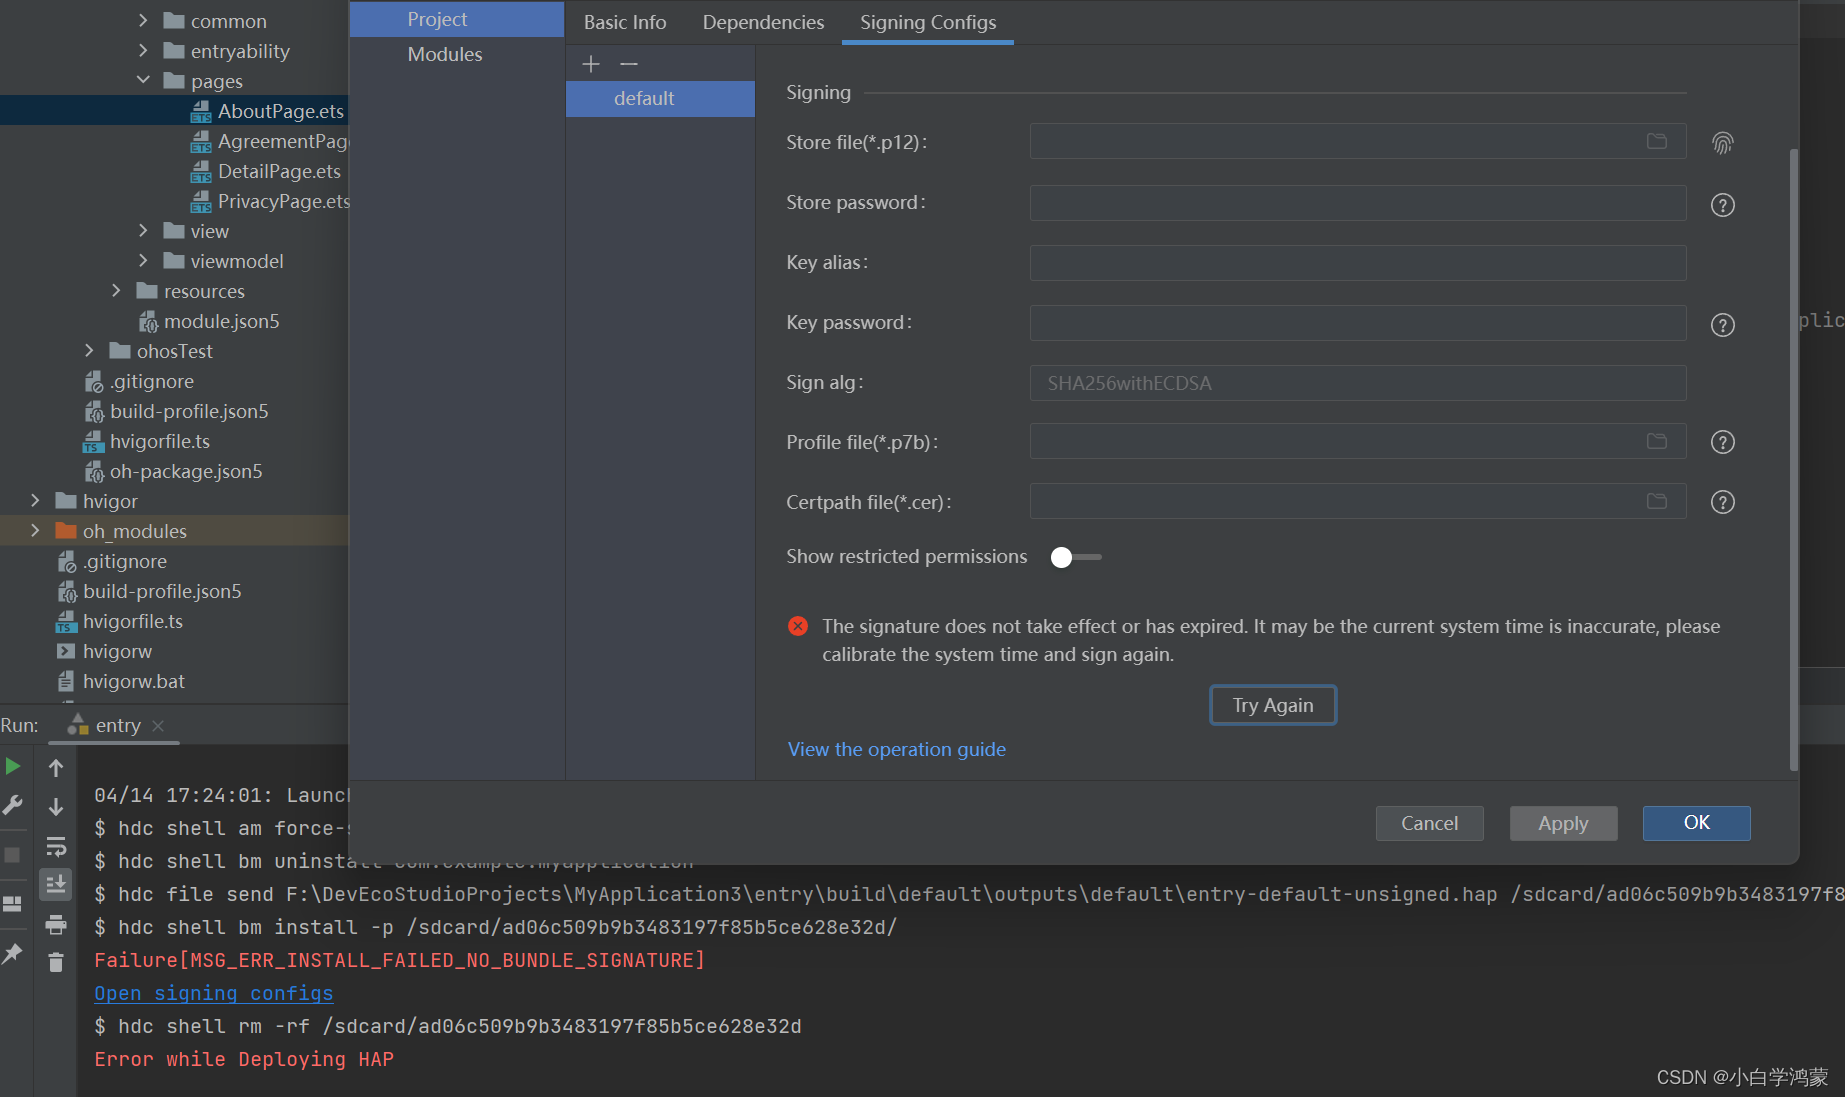Click the red error icon beside signature message
This screenshot has height=1097, width=1845.
click(798, 627)
